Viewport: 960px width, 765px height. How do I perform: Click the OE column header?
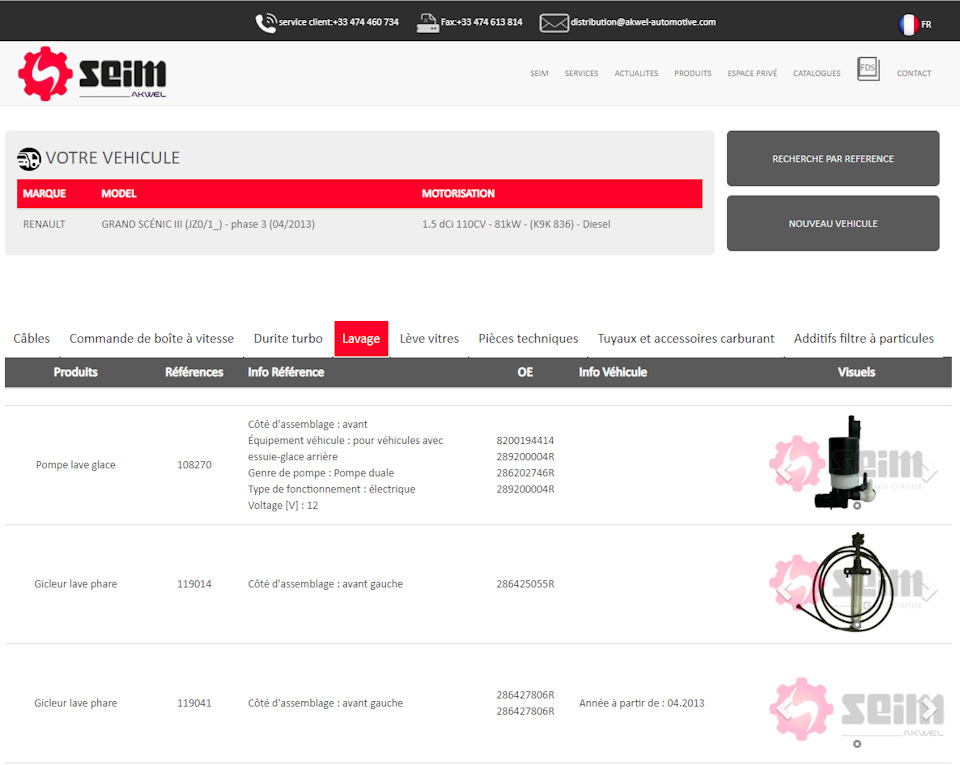525,372
